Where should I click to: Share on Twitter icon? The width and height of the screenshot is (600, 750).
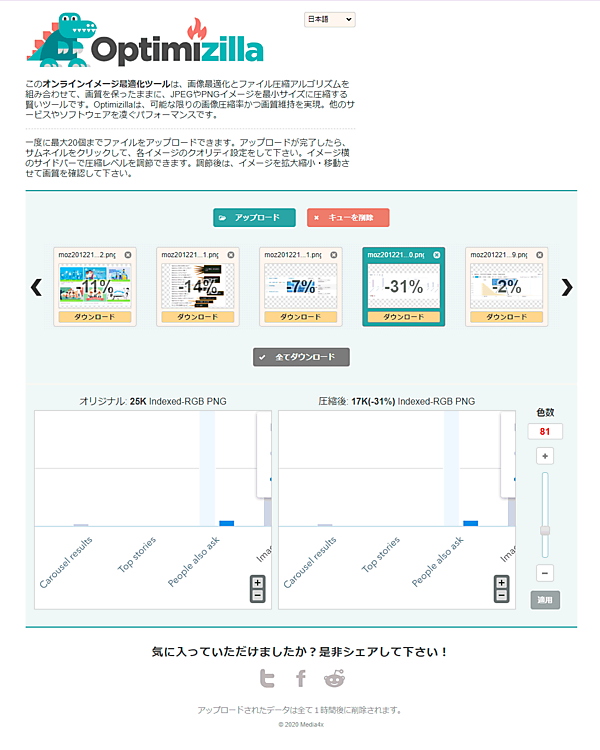click(x=267, y=678)
